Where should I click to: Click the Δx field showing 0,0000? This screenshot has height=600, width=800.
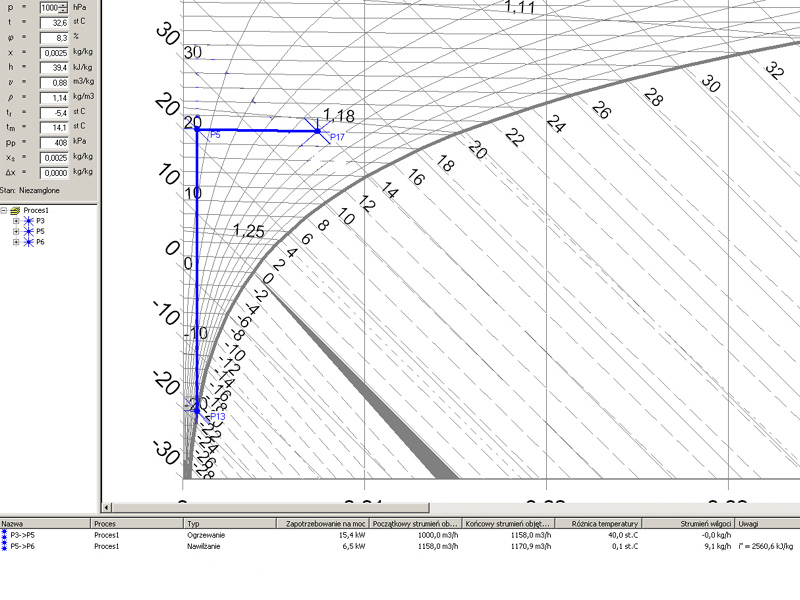point(54,172)
